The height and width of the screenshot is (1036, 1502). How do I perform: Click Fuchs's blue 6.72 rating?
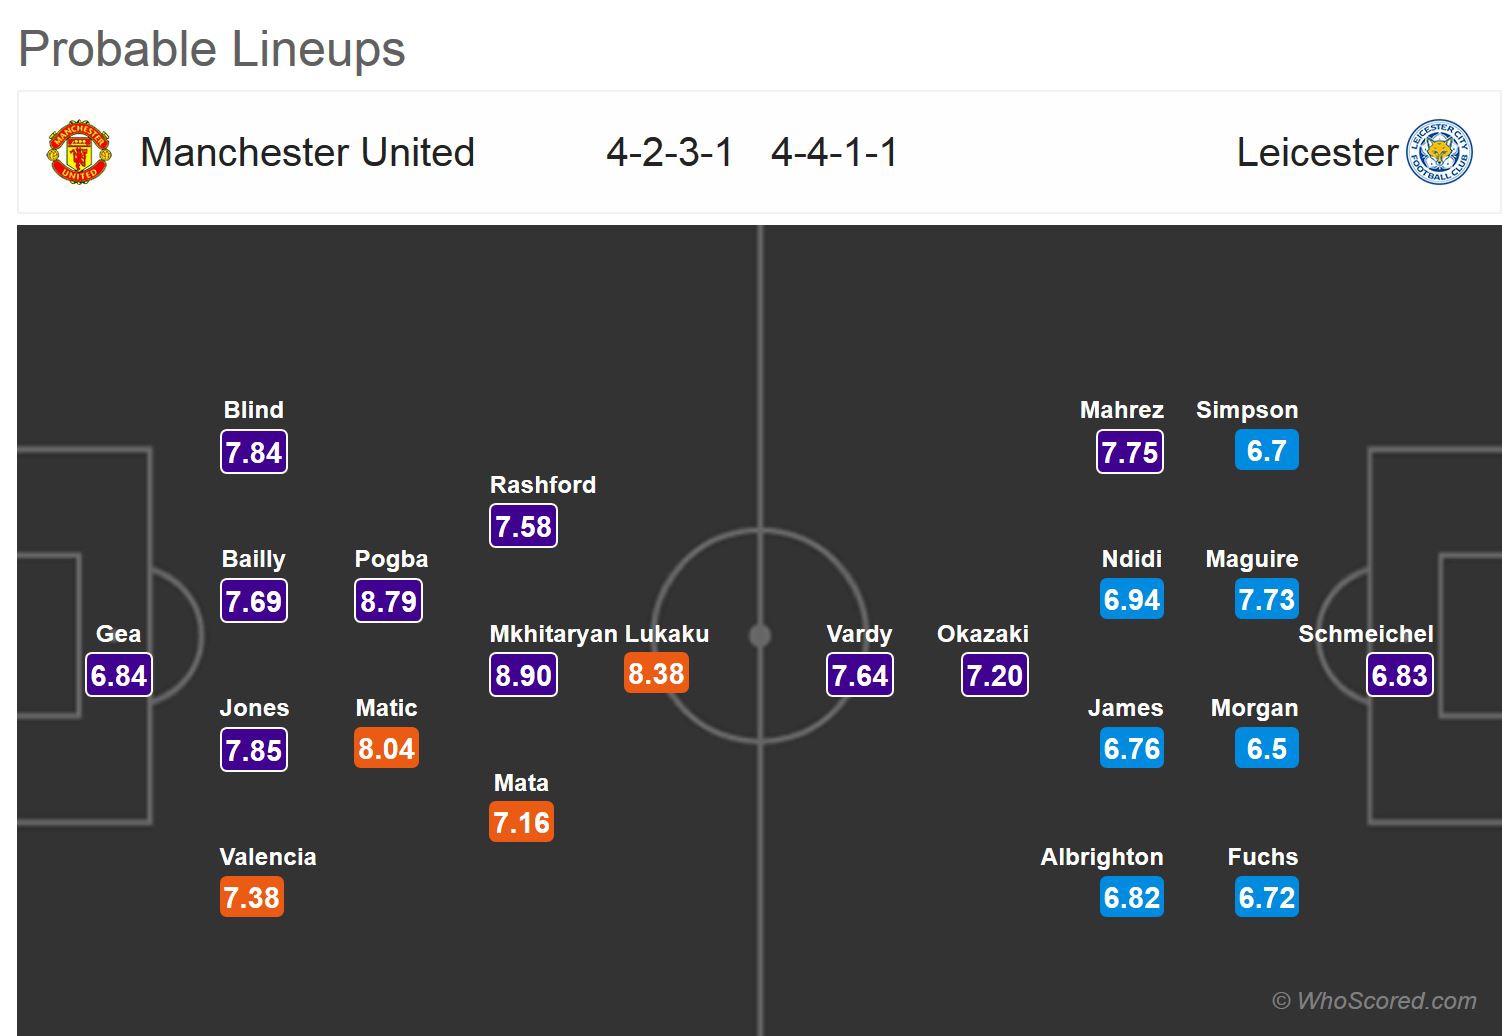(x=1266, y=897)
